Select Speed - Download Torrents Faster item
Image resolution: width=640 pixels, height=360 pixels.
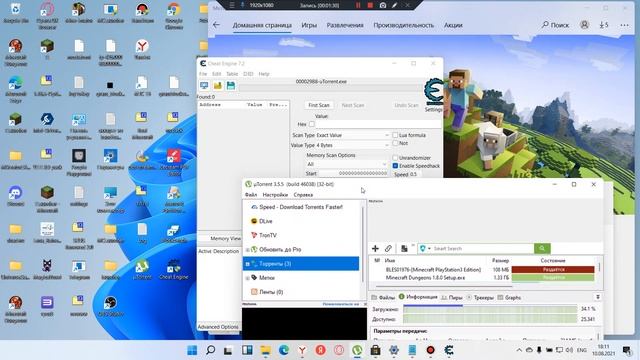(x=301, y=207)
